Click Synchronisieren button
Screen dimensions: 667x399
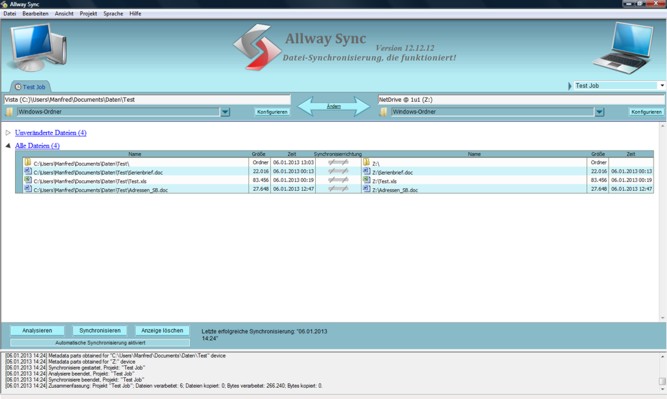(x=100, y=331)
